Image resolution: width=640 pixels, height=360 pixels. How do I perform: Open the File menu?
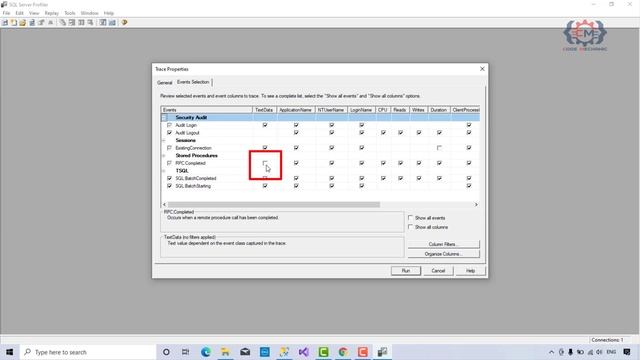point(7,13)
